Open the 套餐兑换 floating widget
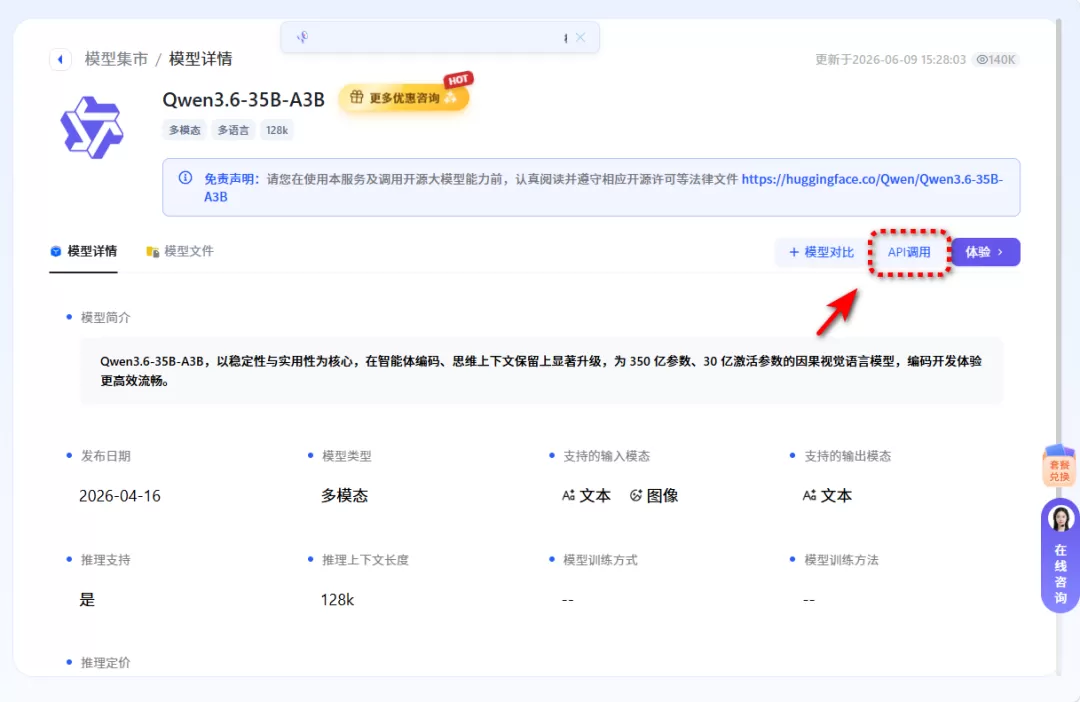Image resolution: width=1080 pixels, height=702 pixels. pyautogui.click(x=1059, y=467)
